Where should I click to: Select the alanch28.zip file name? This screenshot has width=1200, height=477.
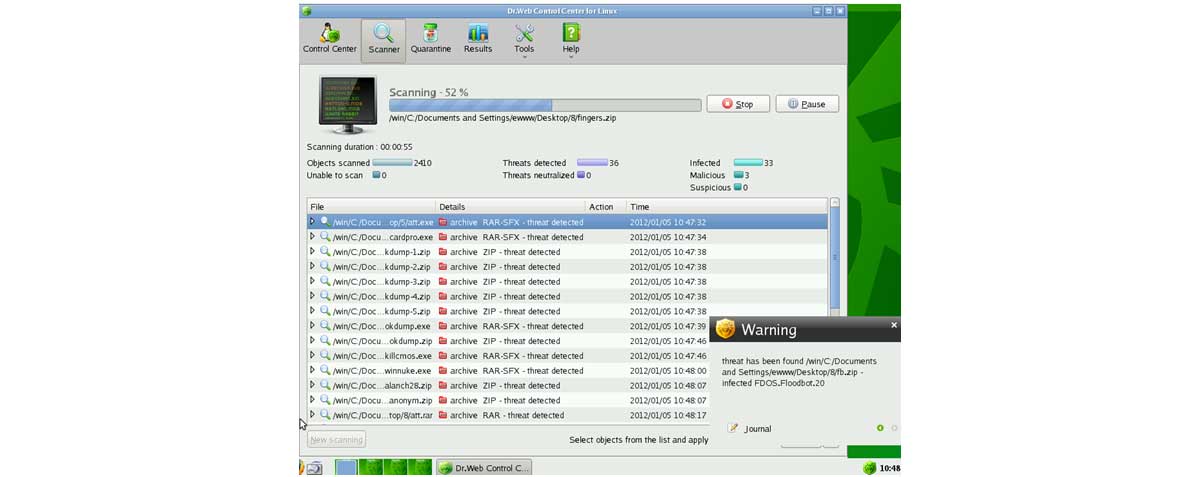coord(382,385)
